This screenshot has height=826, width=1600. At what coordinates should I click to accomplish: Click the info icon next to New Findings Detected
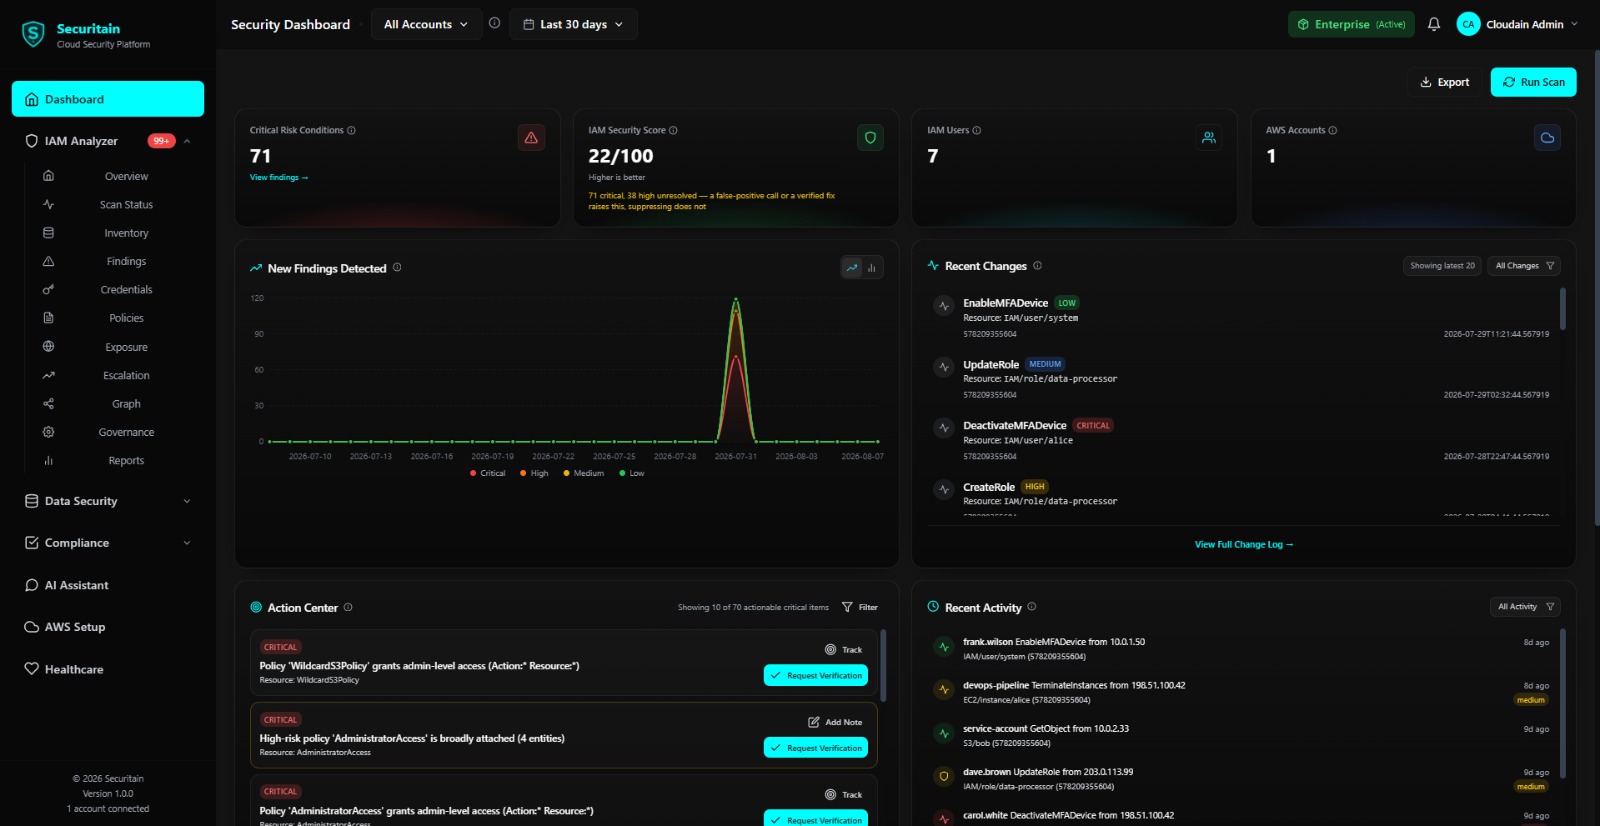click(x=397, y=267)
